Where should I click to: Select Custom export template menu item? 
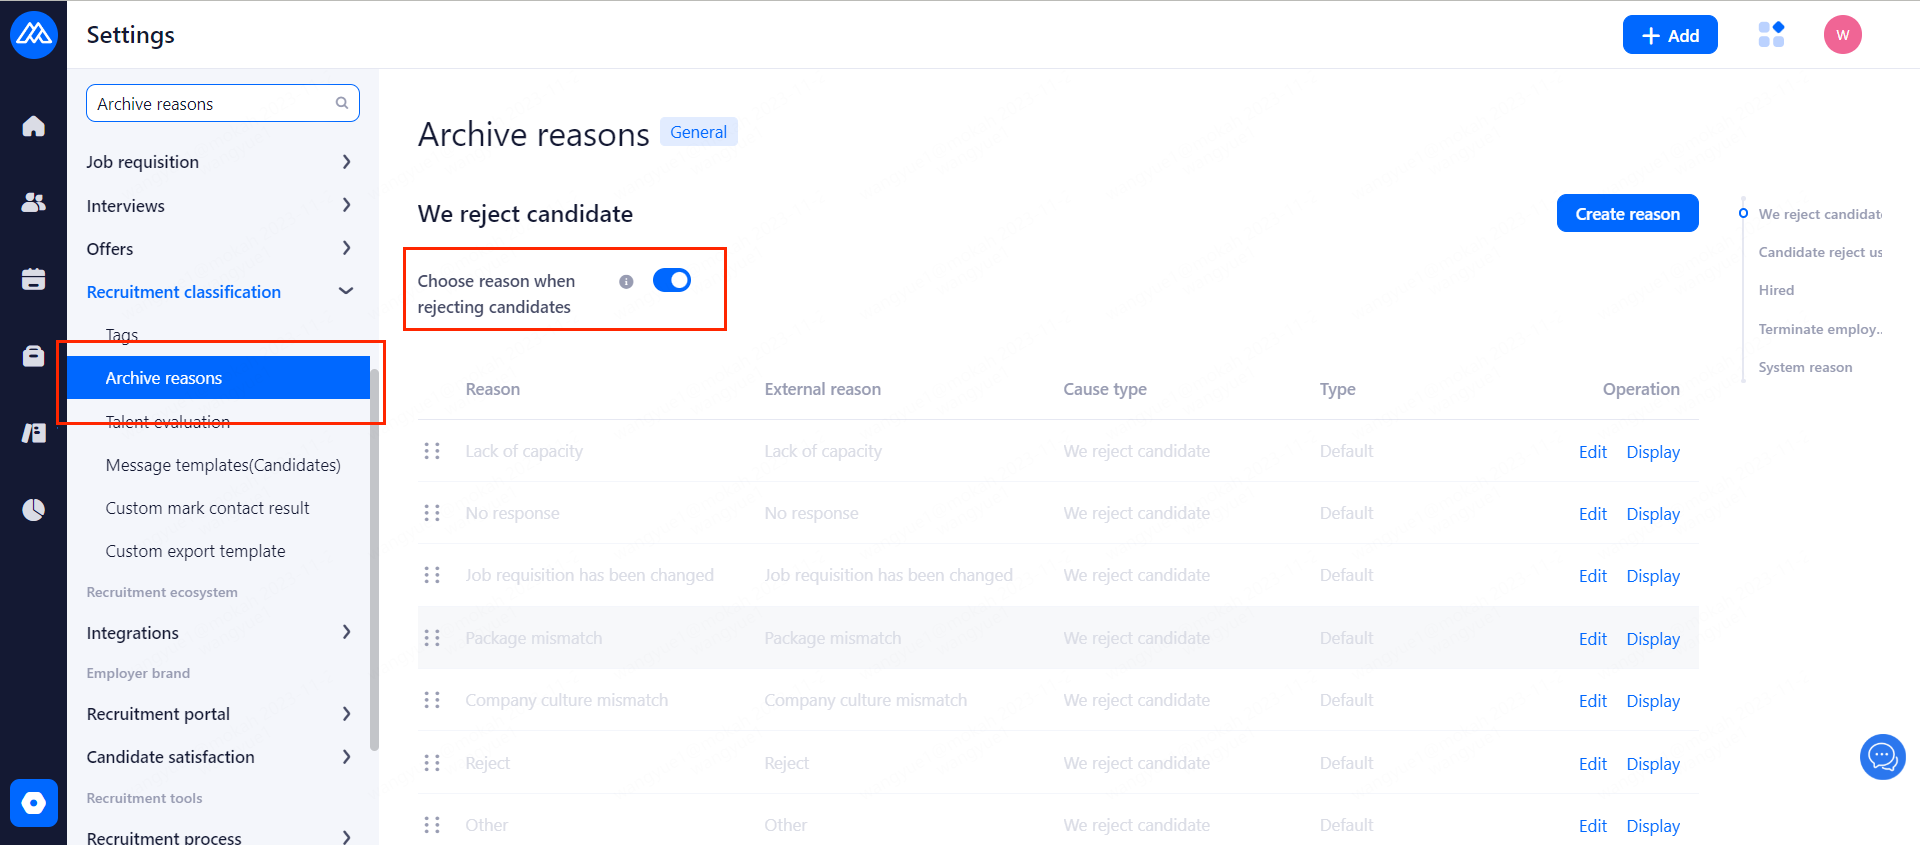pos(195,551)
